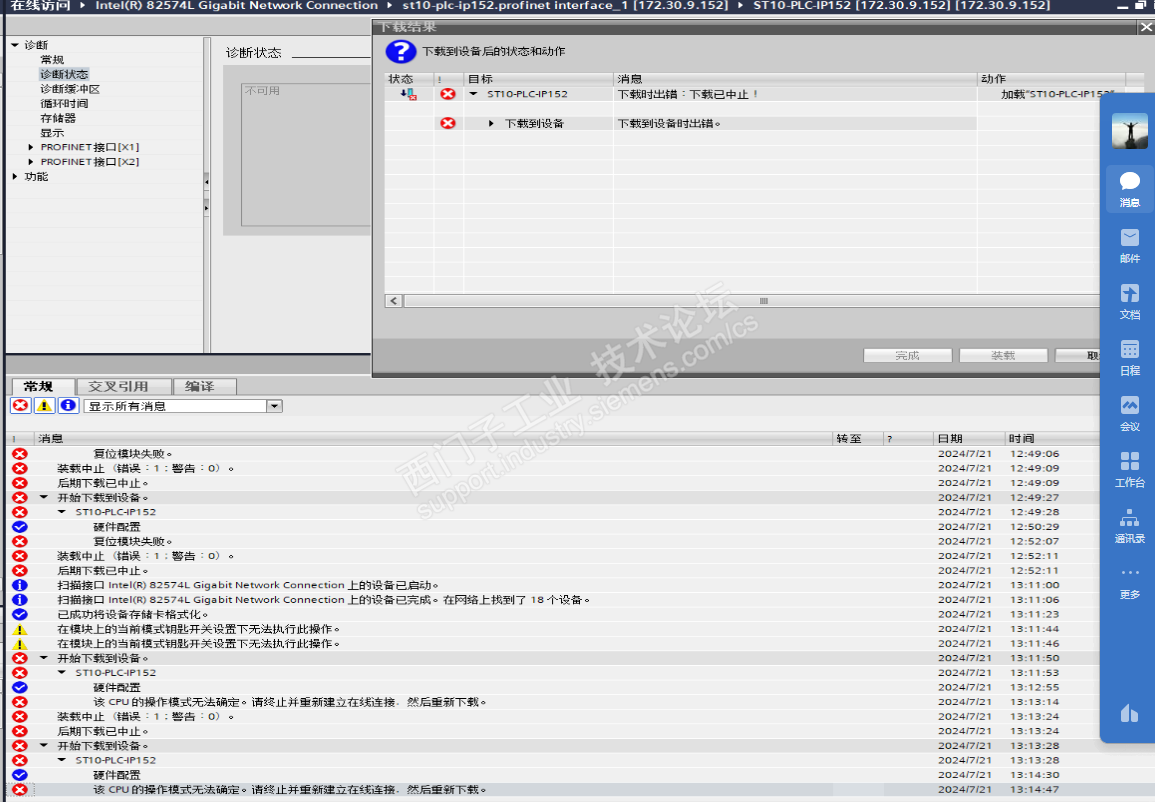1155x802 pixels.
Task: Click the 转至 column header
Action: click(858, 439)
